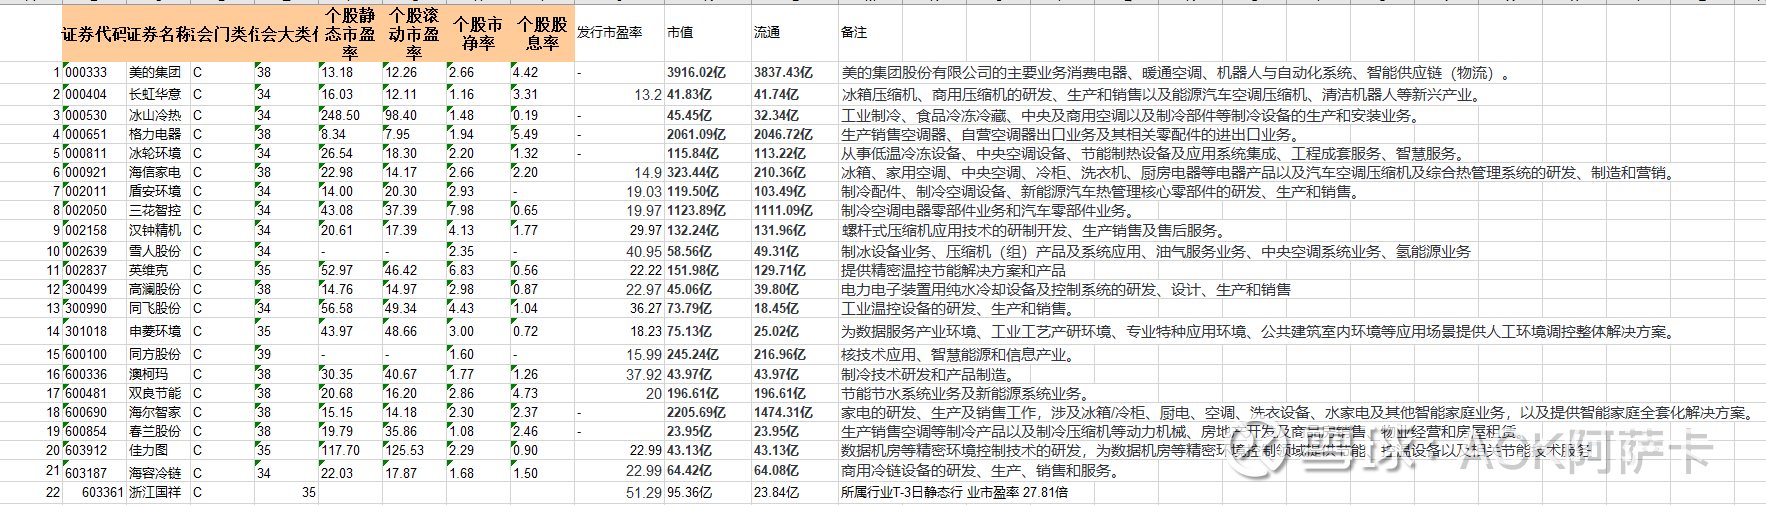Viewport: 1766px width, 505px height.
Task: Click stock name 英维克
Action: click(149, 270)
